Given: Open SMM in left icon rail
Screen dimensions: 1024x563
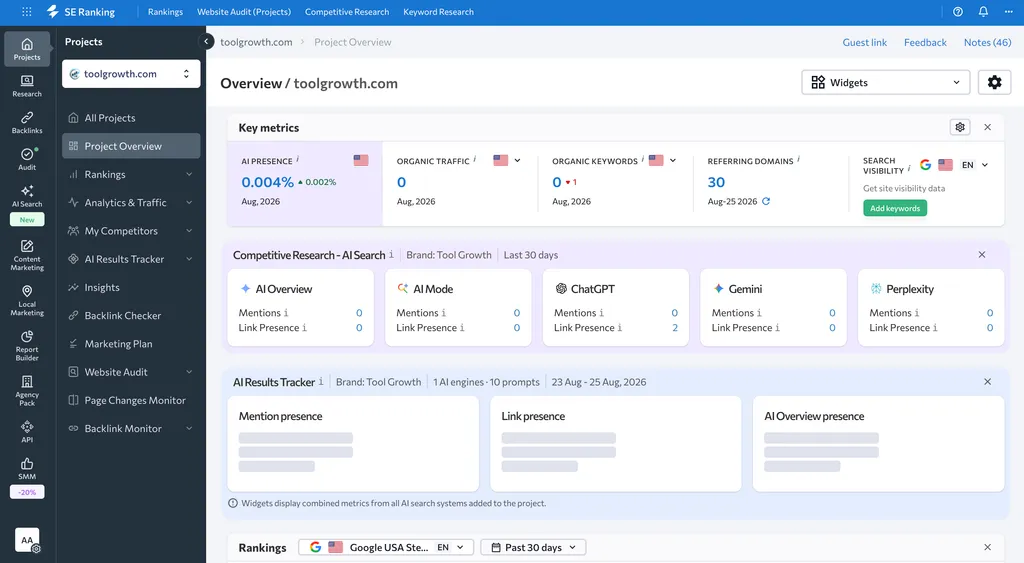Looking at the screenshot, I should pyautogui.click(x=27, y=468).
